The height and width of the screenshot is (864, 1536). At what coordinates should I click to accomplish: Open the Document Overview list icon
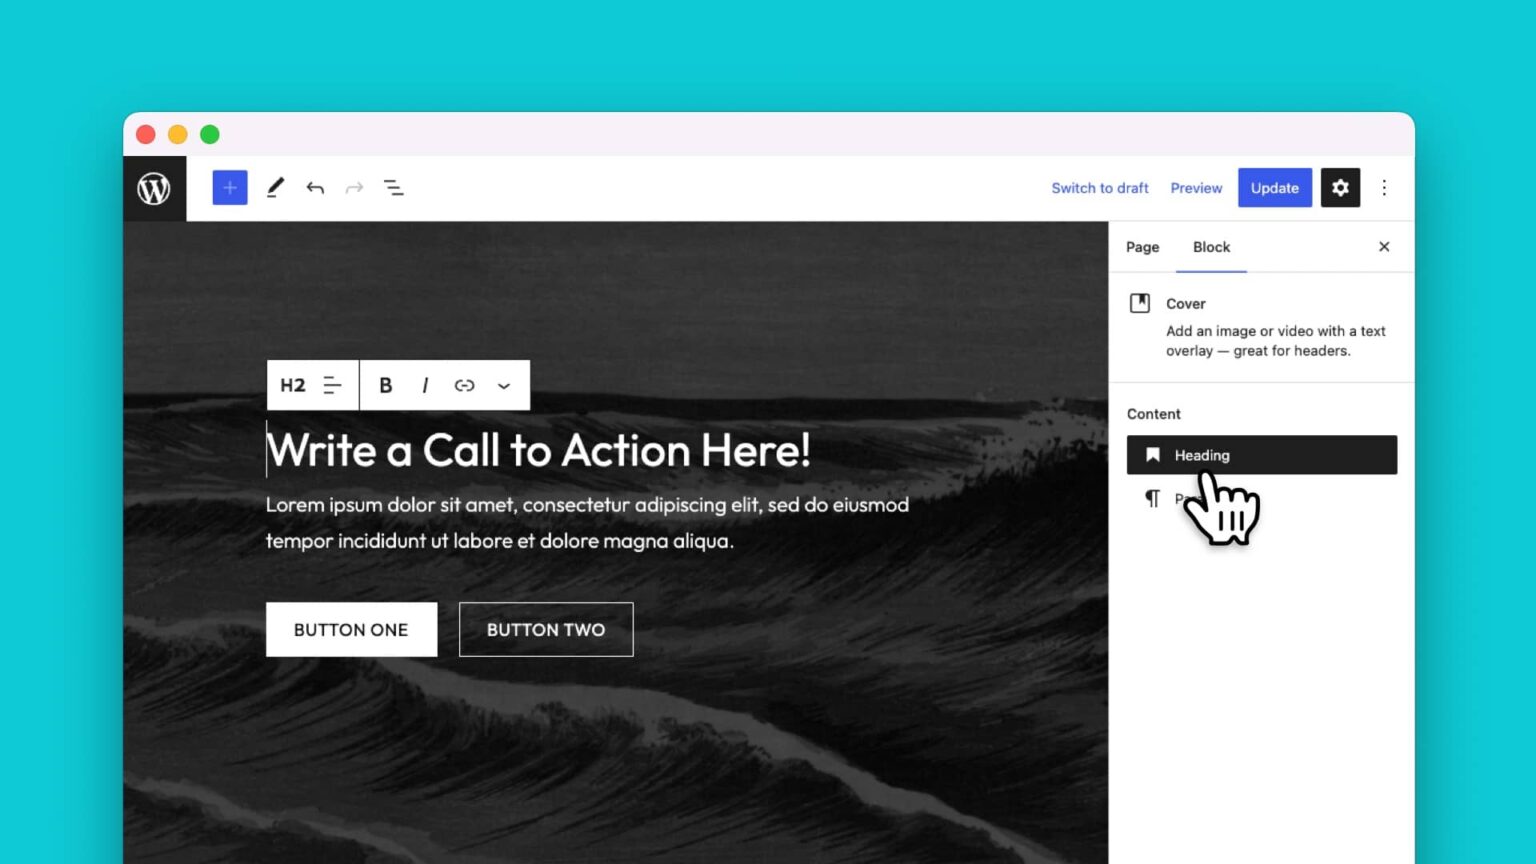pyautogui.click(x=393, y=187)
